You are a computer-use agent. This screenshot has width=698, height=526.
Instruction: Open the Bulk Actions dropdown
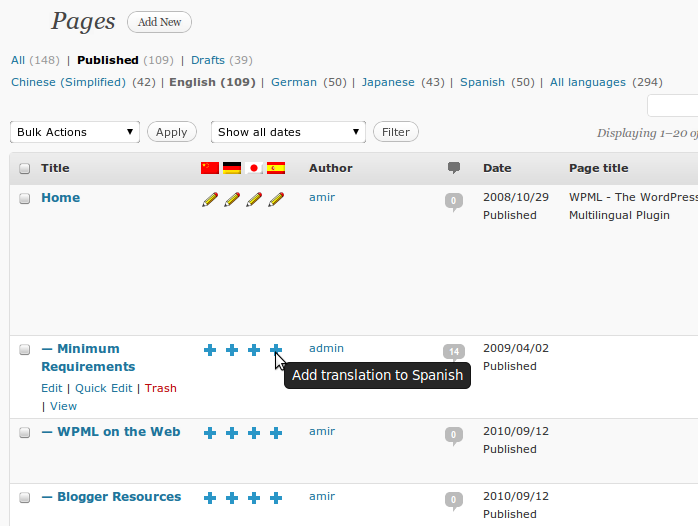tap(75, 132)
